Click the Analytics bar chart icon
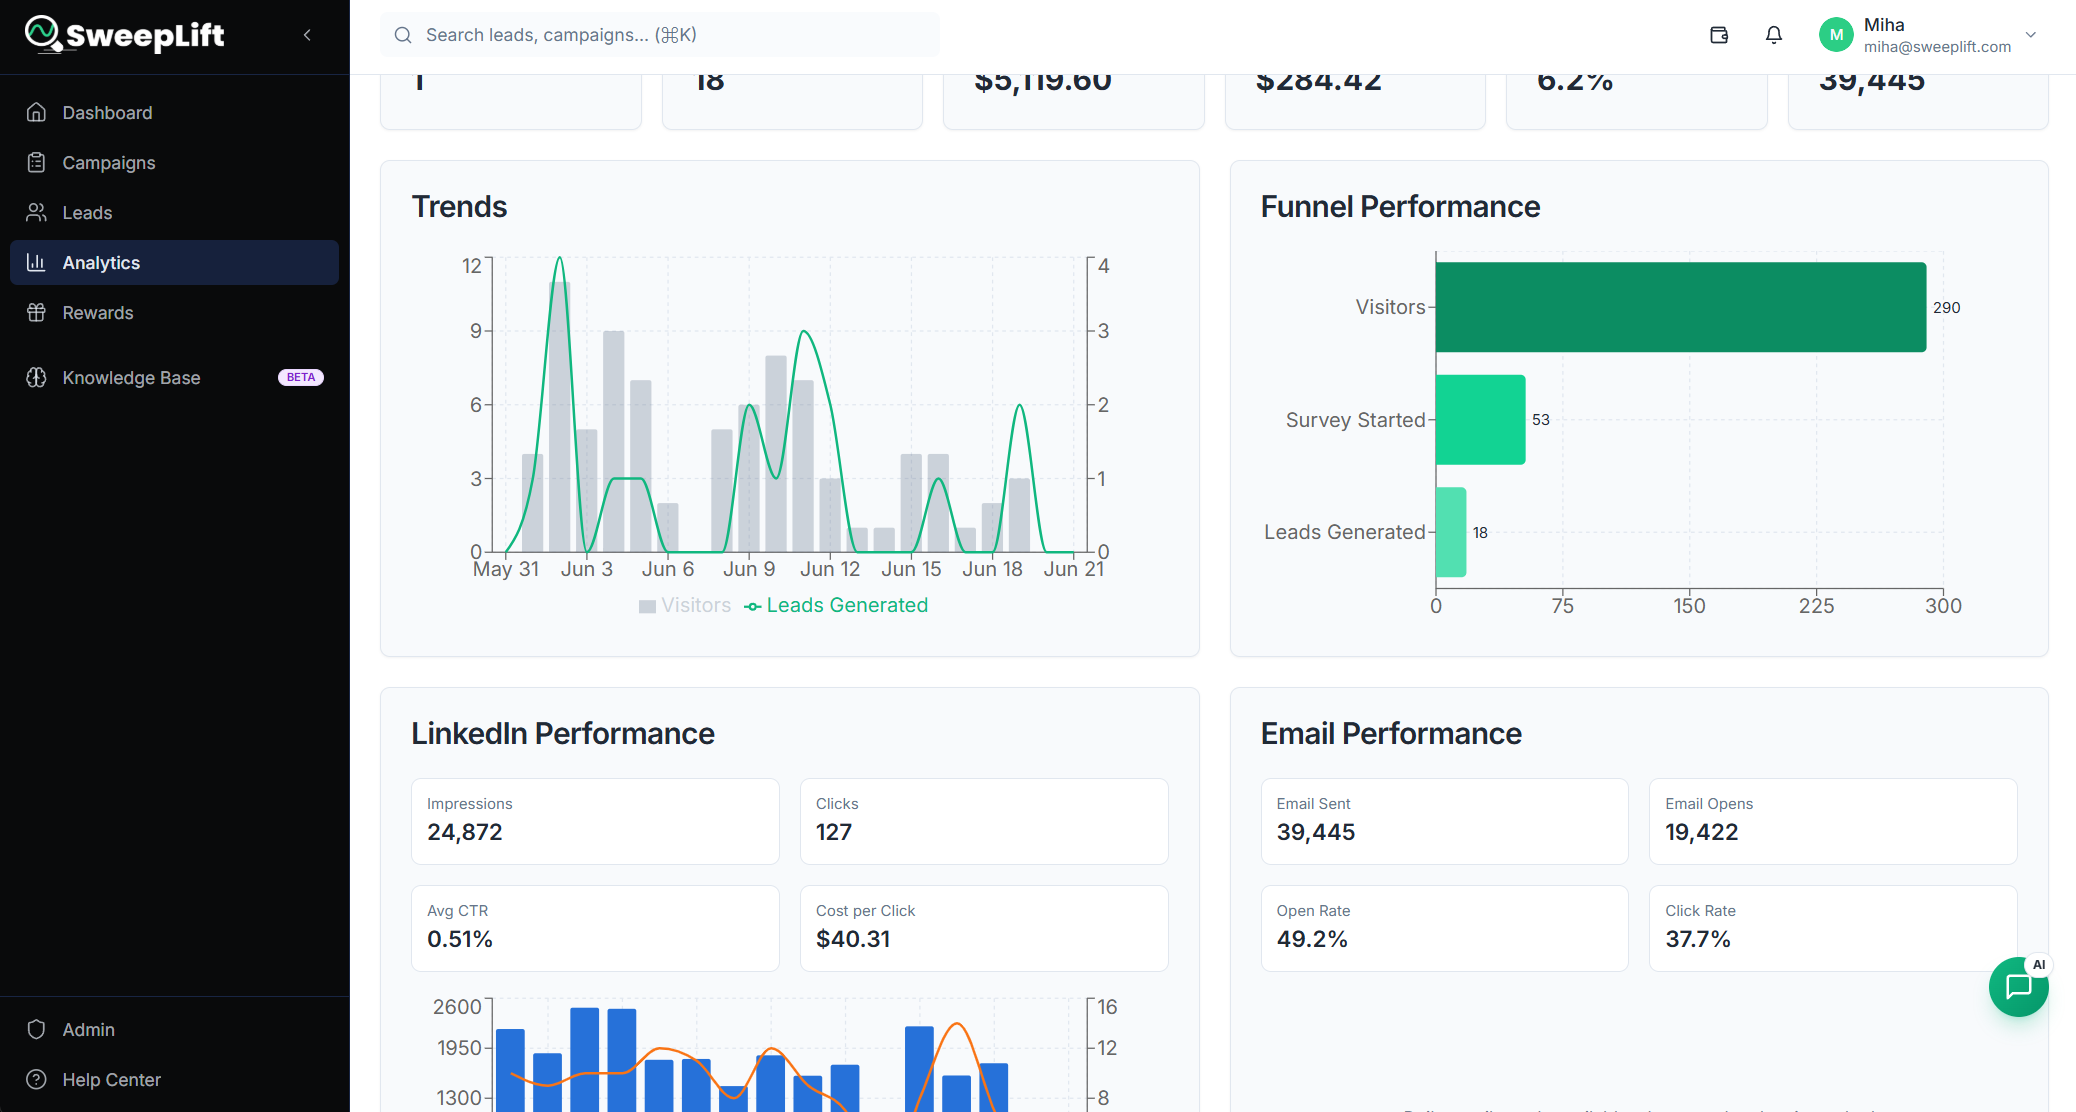This screenshot has height=1112, width=2076. [x=37, y=263]
